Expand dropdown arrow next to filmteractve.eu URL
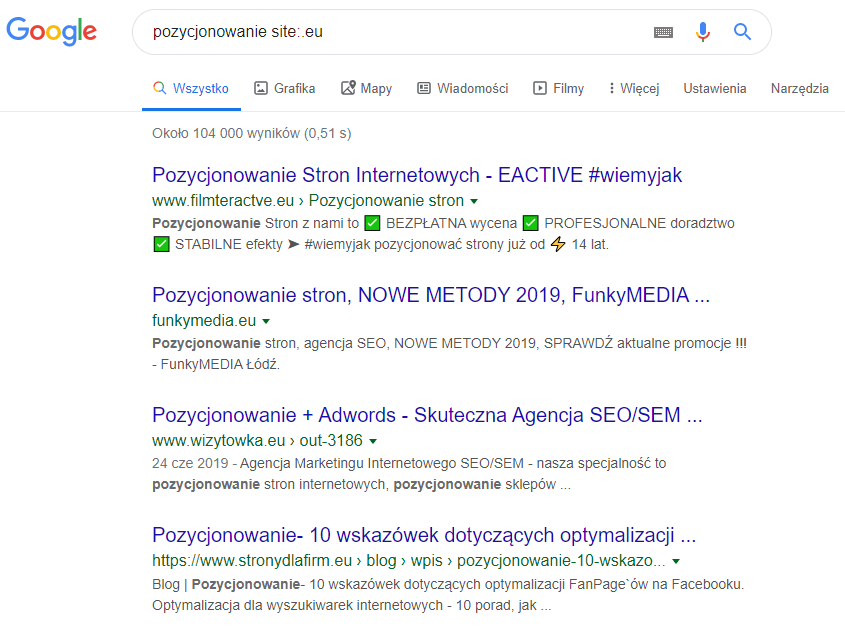This screenshot has width=845, height=627. click(474, 201)
